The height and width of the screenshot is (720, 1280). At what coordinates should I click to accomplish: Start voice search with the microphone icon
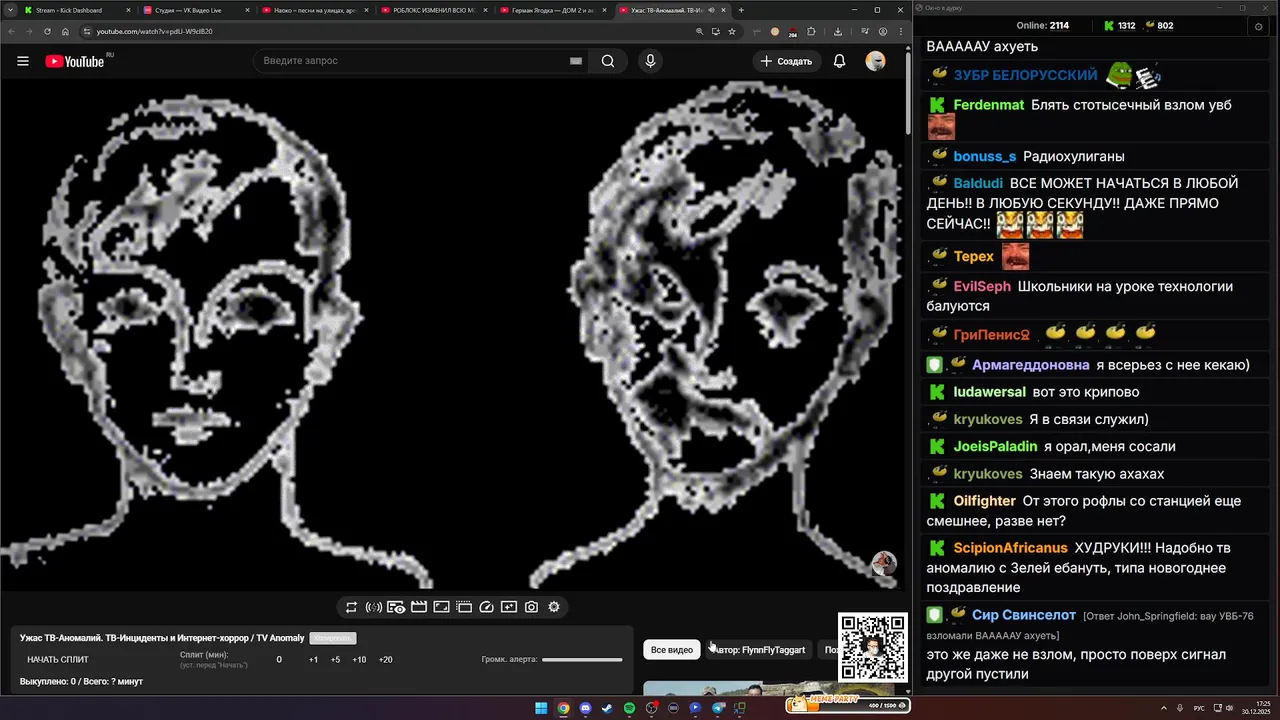click(x=650, y=61)
